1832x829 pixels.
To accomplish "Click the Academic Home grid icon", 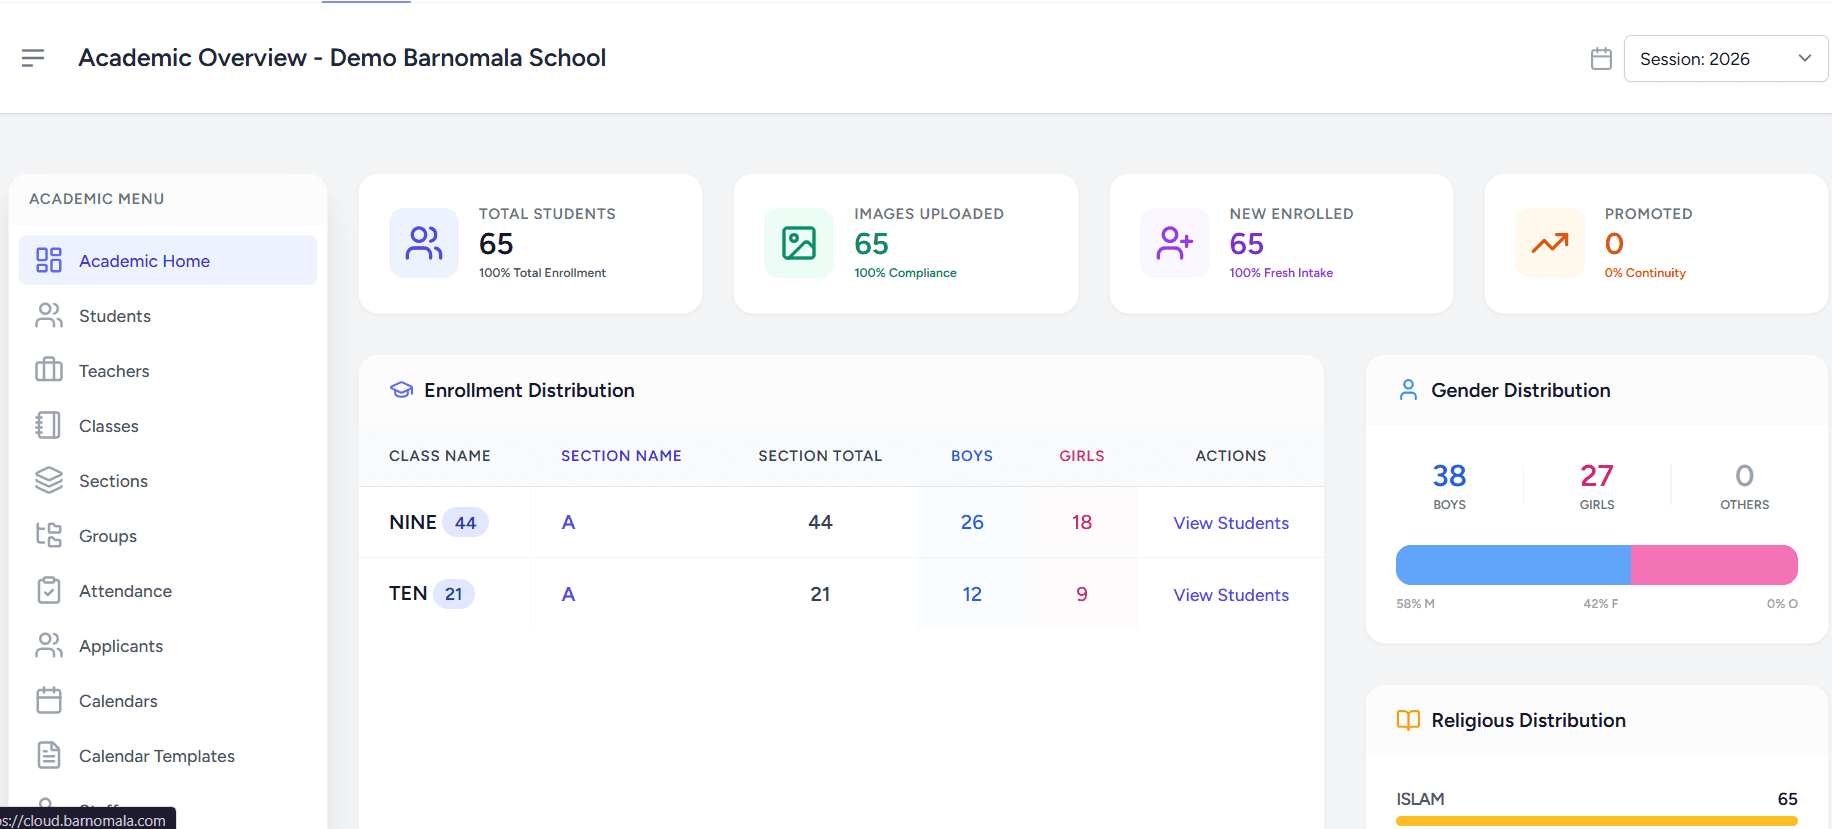I will pos(49,260).
